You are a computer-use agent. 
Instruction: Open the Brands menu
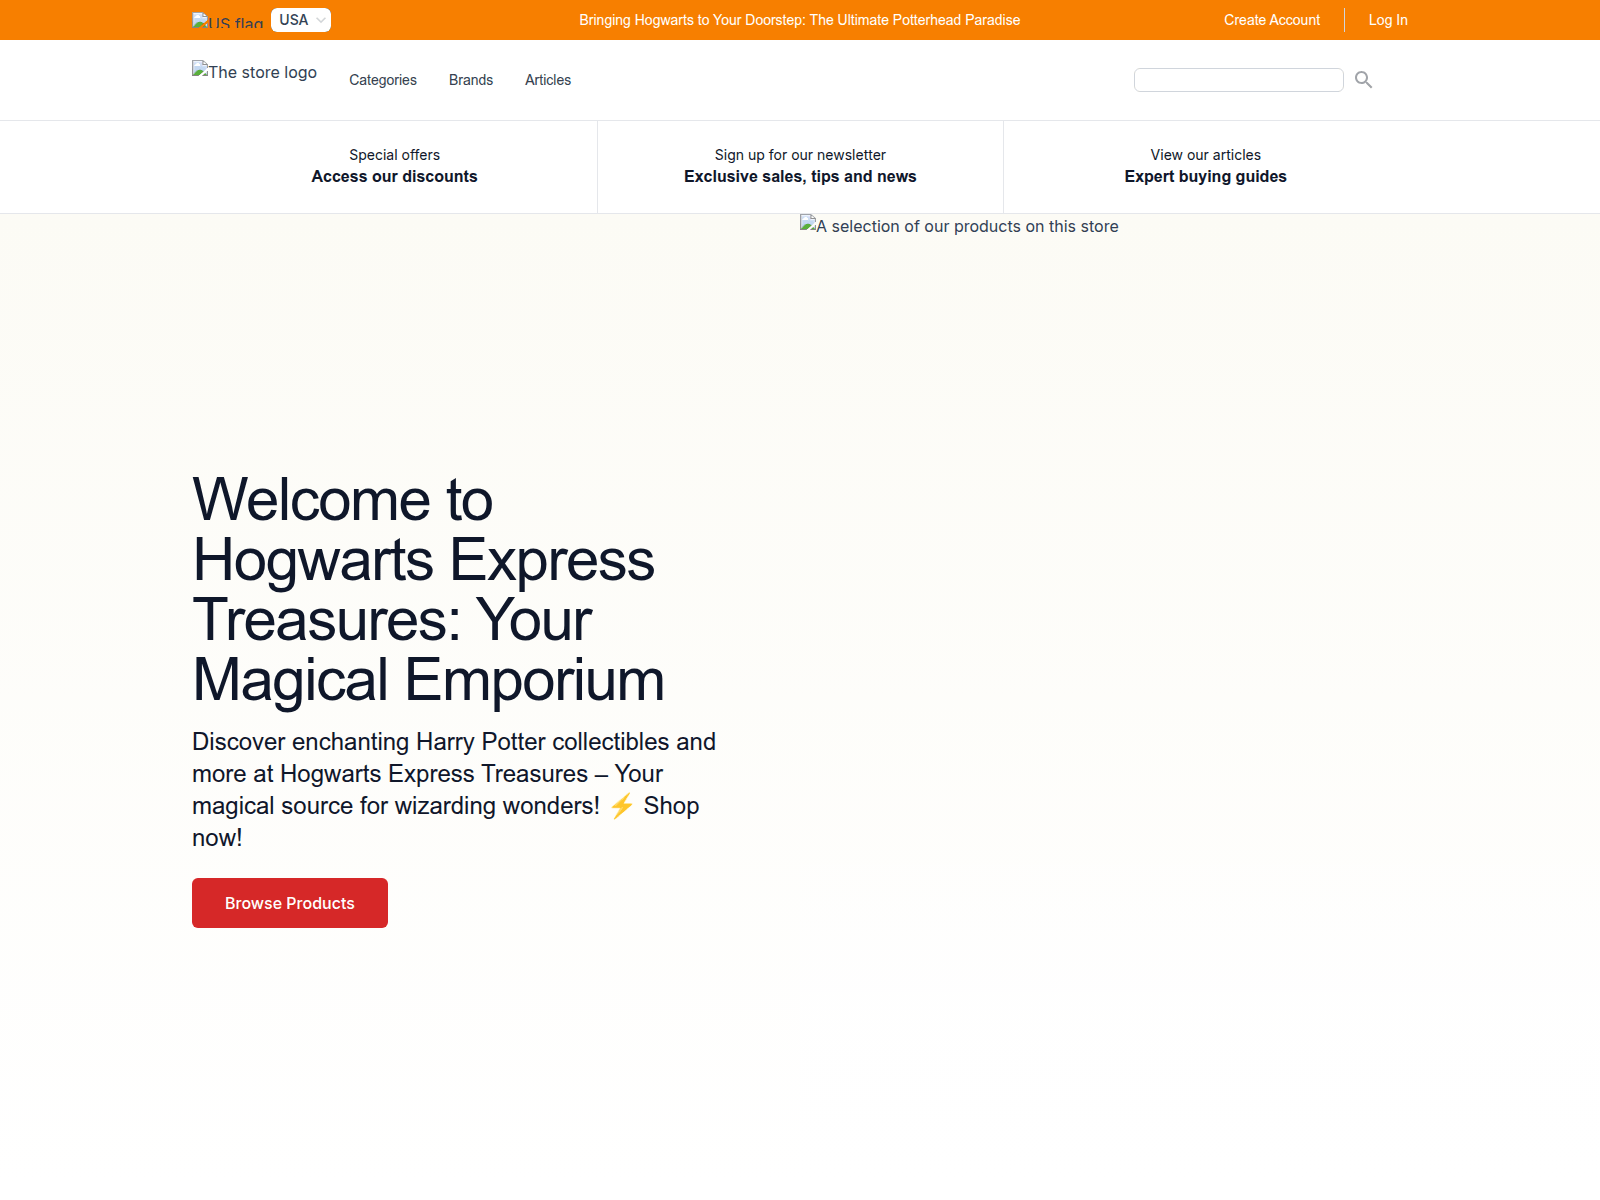coord(470,80)
